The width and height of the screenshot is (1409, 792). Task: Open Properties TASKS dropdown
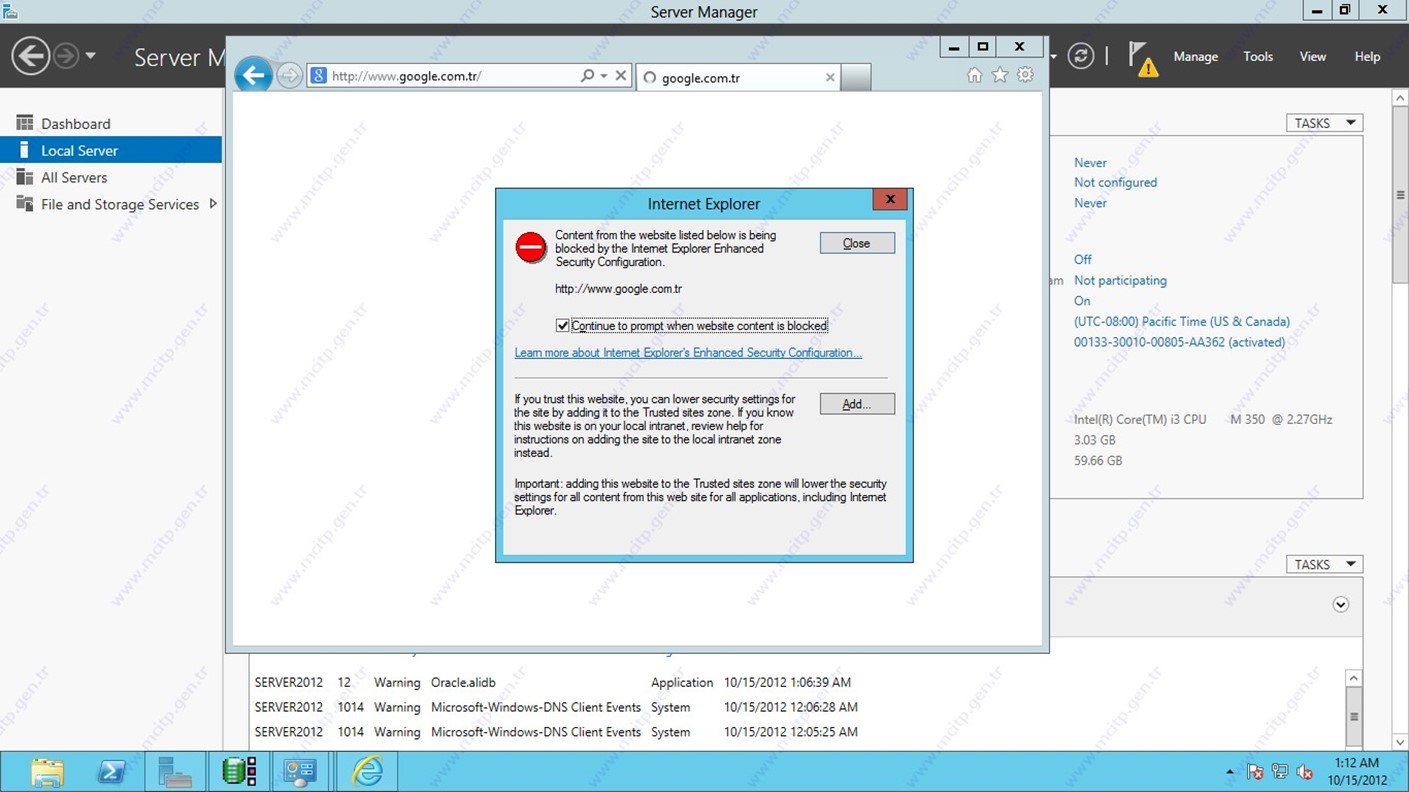[1325, 123]
